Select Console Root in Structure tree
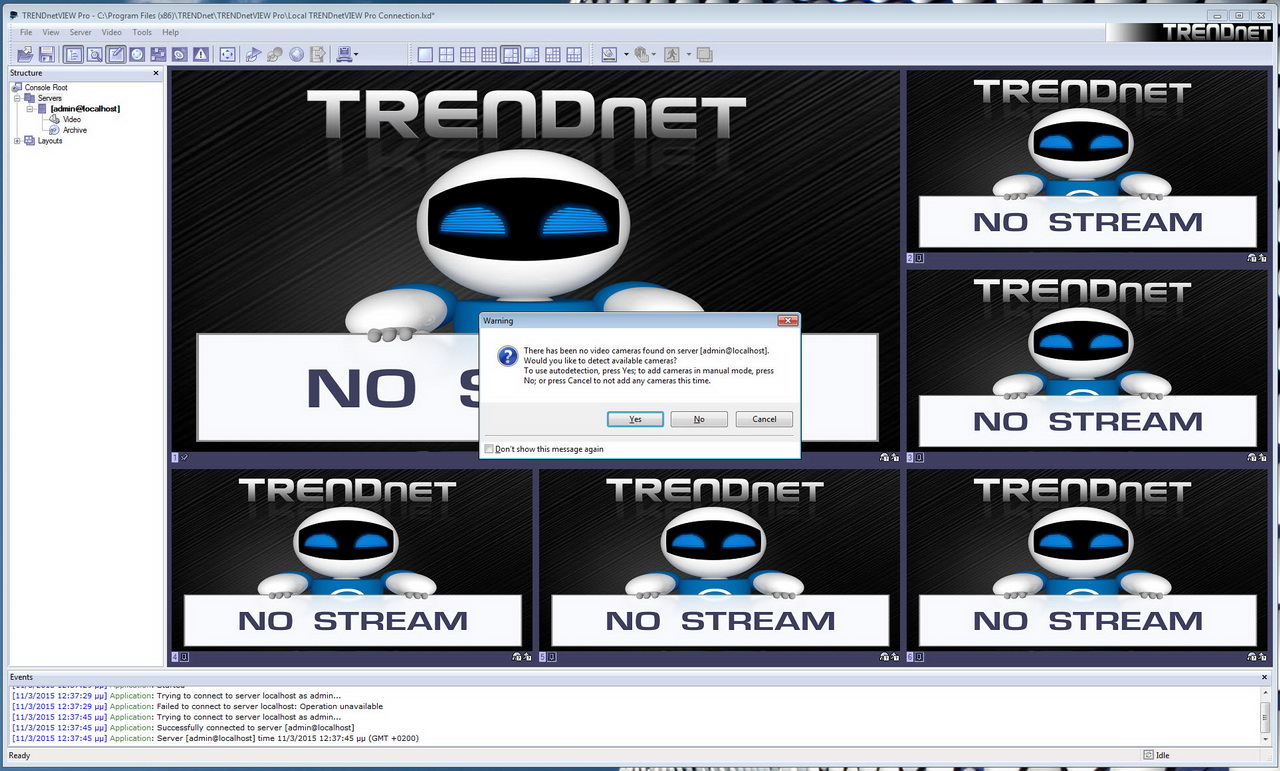Image resolution: width=1280 pixels, height=771 pixels. click(x=46, y=88)
